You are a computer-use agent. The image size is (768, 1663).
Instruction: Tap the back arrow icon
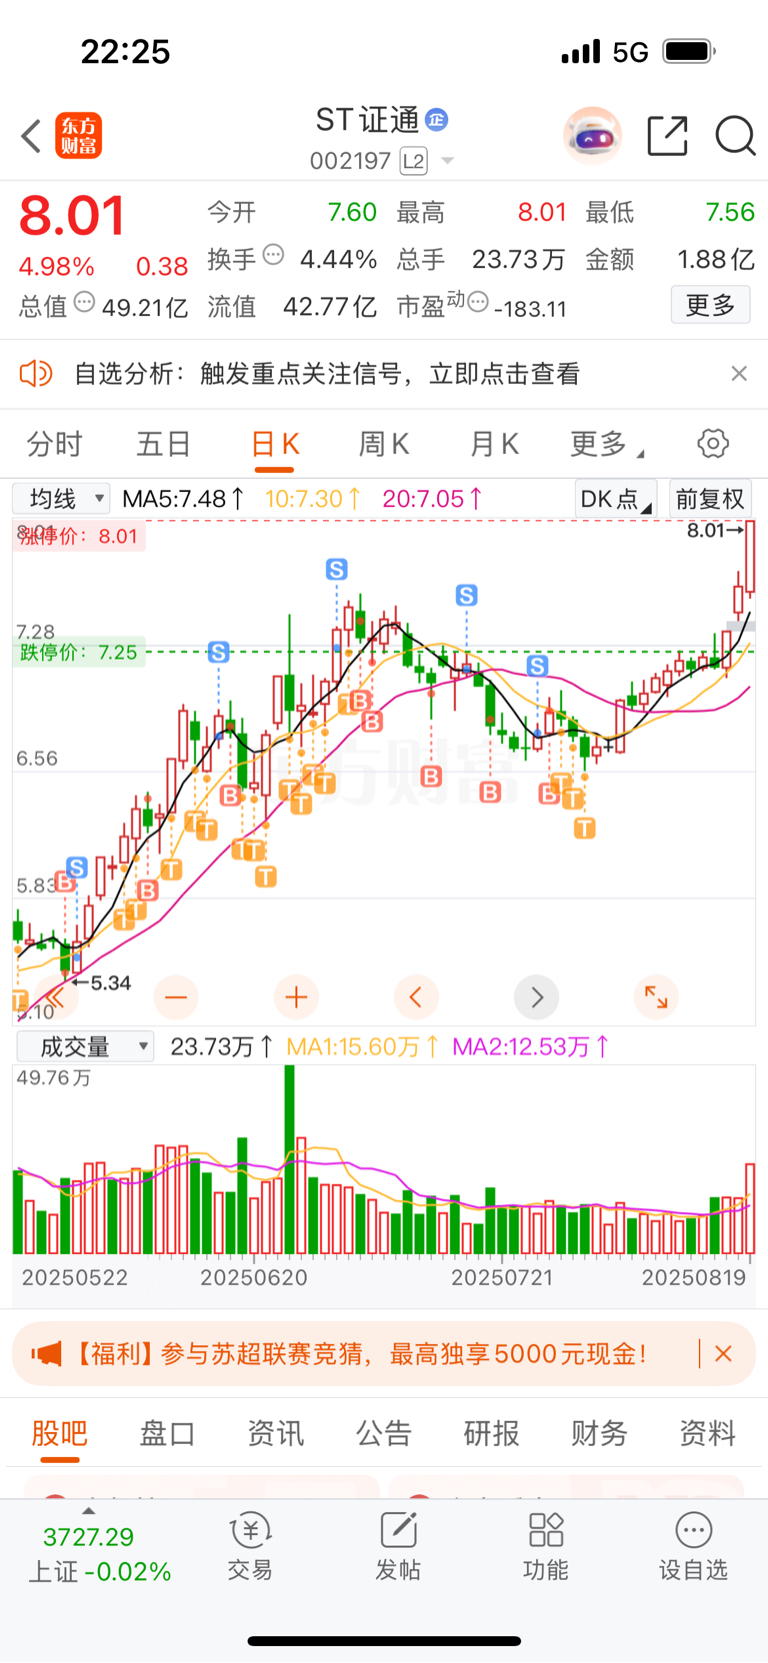pyautogui.click(x=32, y=136)
